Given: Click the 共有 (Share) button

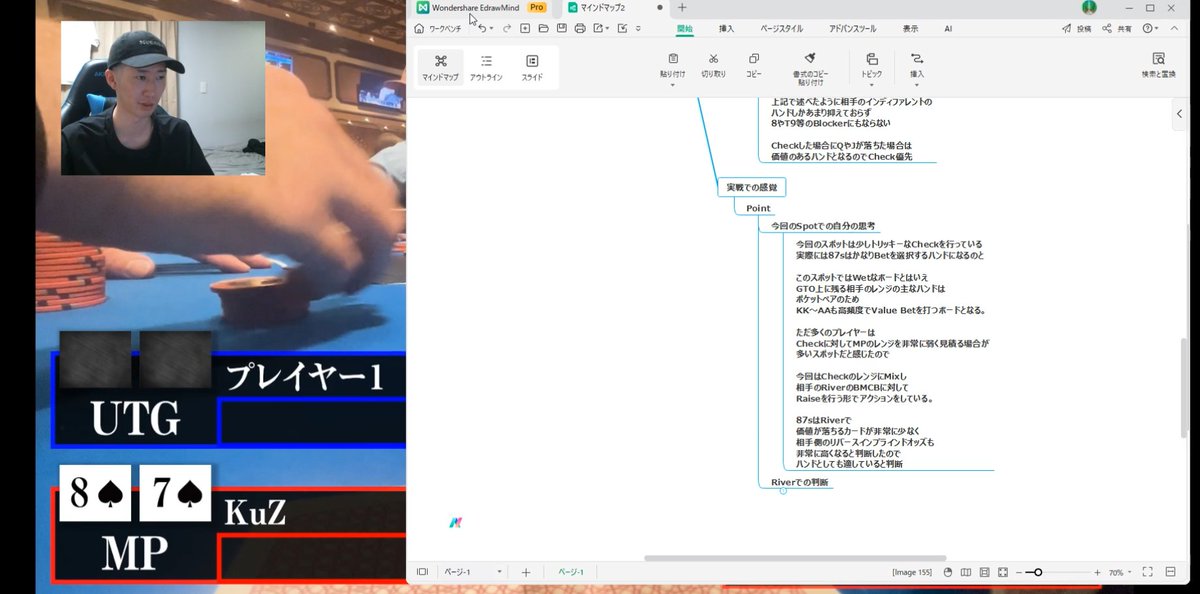Looking at the screenshot, I should point(1119,28).
